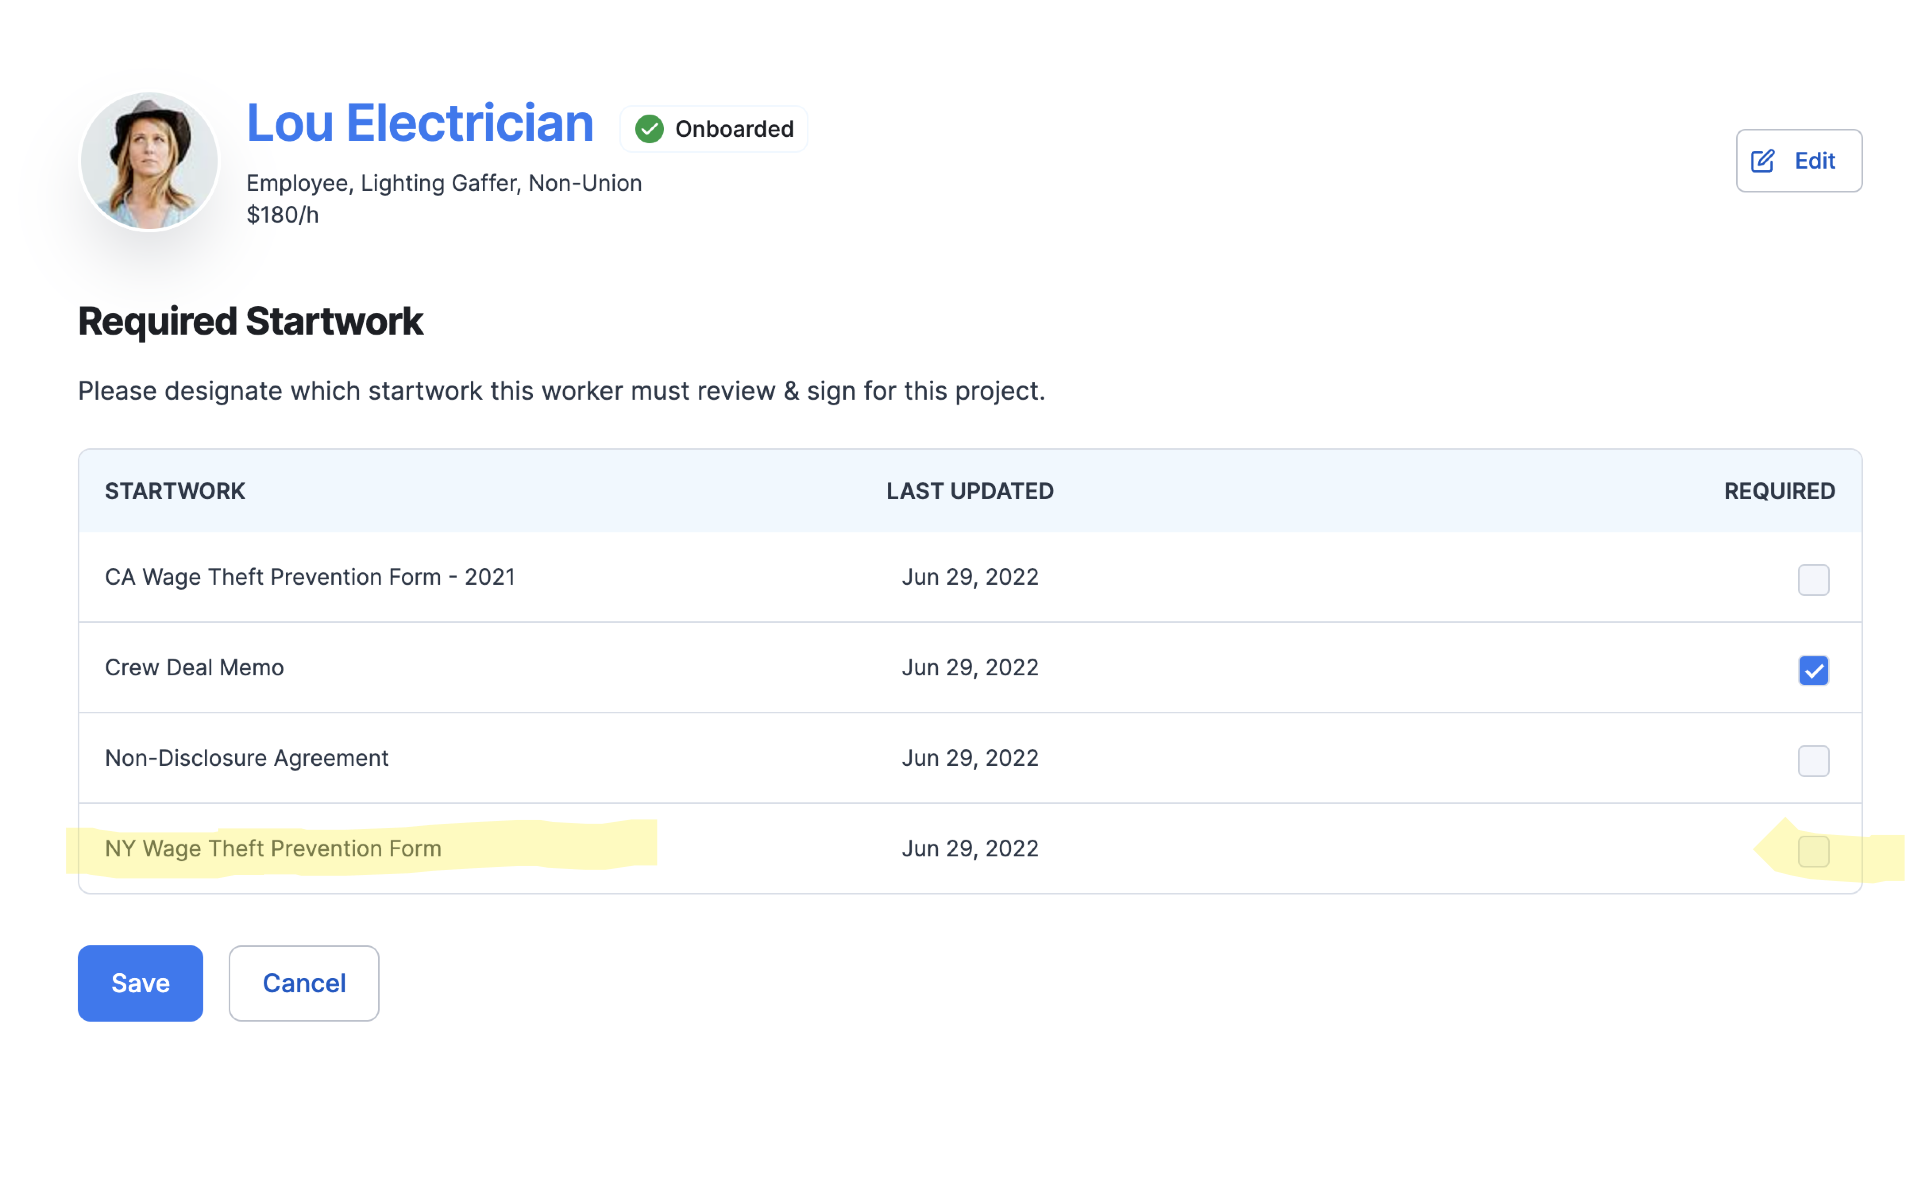Click the Non-Disclosure Agreement document name

(x=246, y=758)
